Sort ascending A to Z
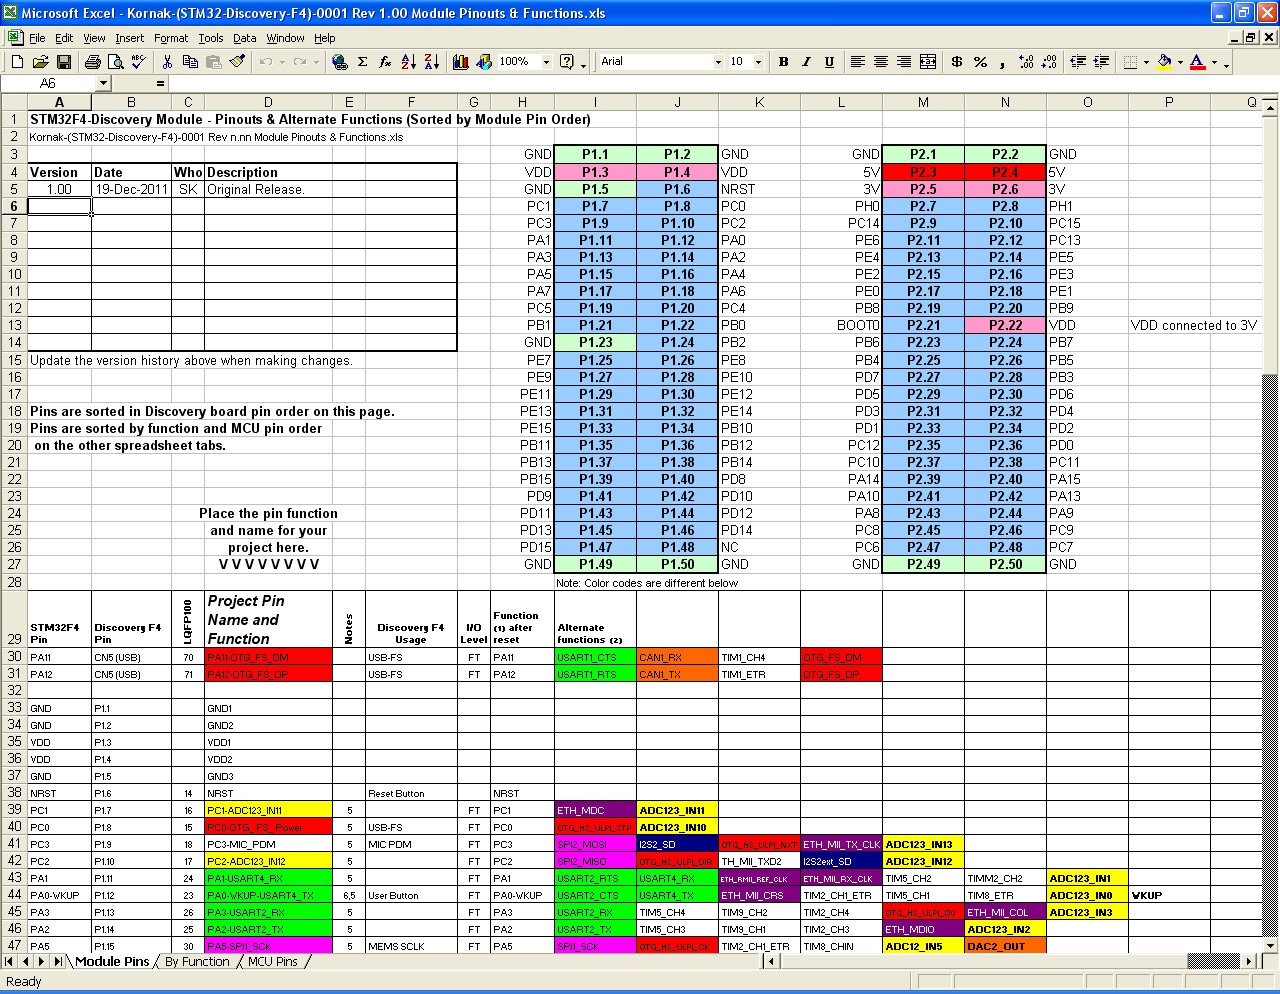Viewport: 1280px width, 994px height. pos(408,62)
